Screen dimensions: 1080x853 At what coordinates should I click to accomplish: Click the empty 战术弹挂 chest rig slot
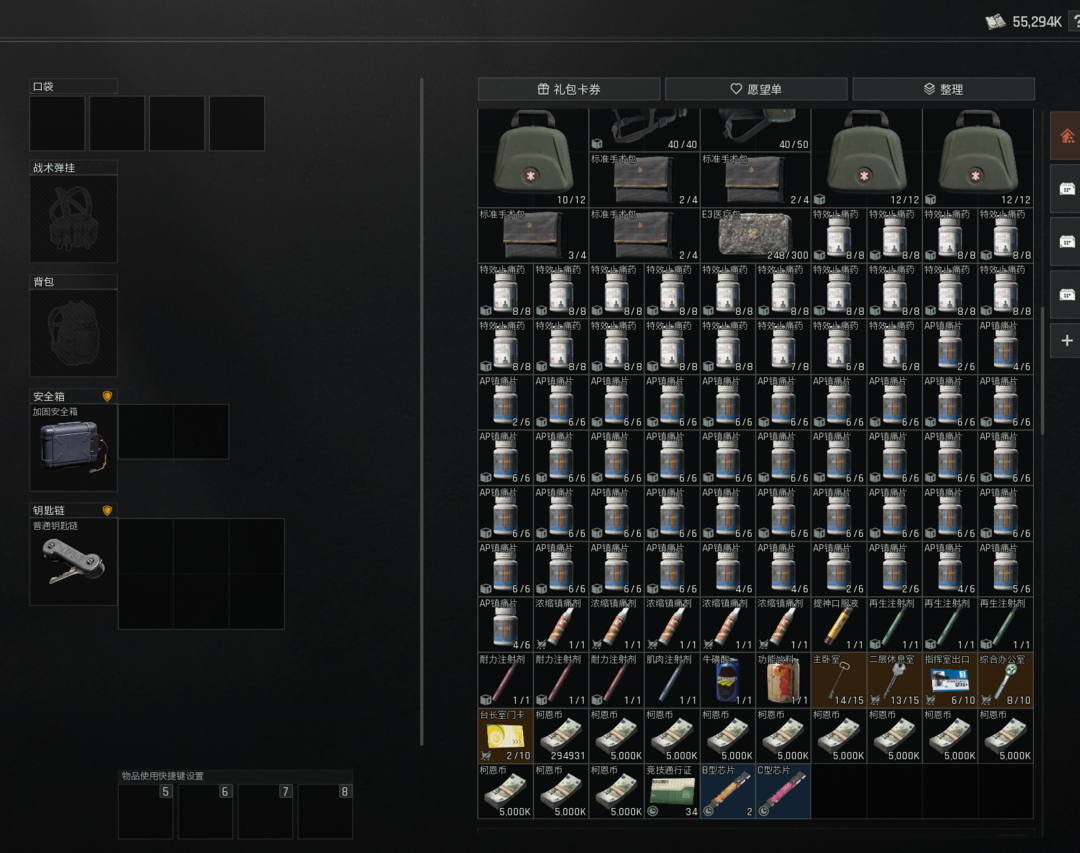pyautogui.click(x=74, y=218)
